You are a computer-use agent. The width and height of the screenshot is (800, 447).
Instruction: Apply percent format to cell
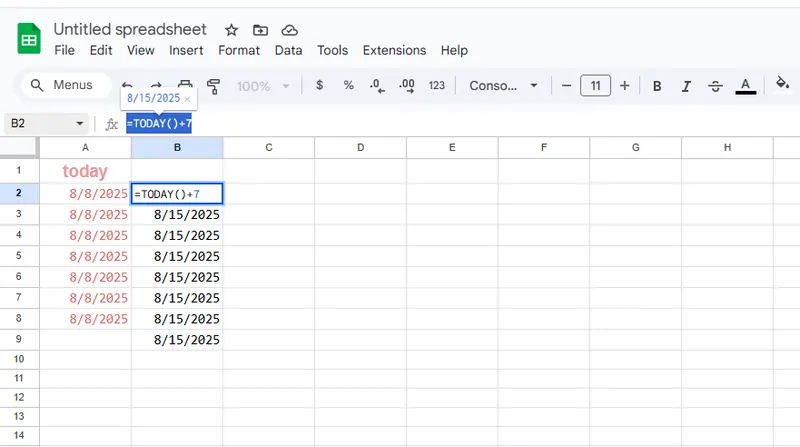[348, 86]
